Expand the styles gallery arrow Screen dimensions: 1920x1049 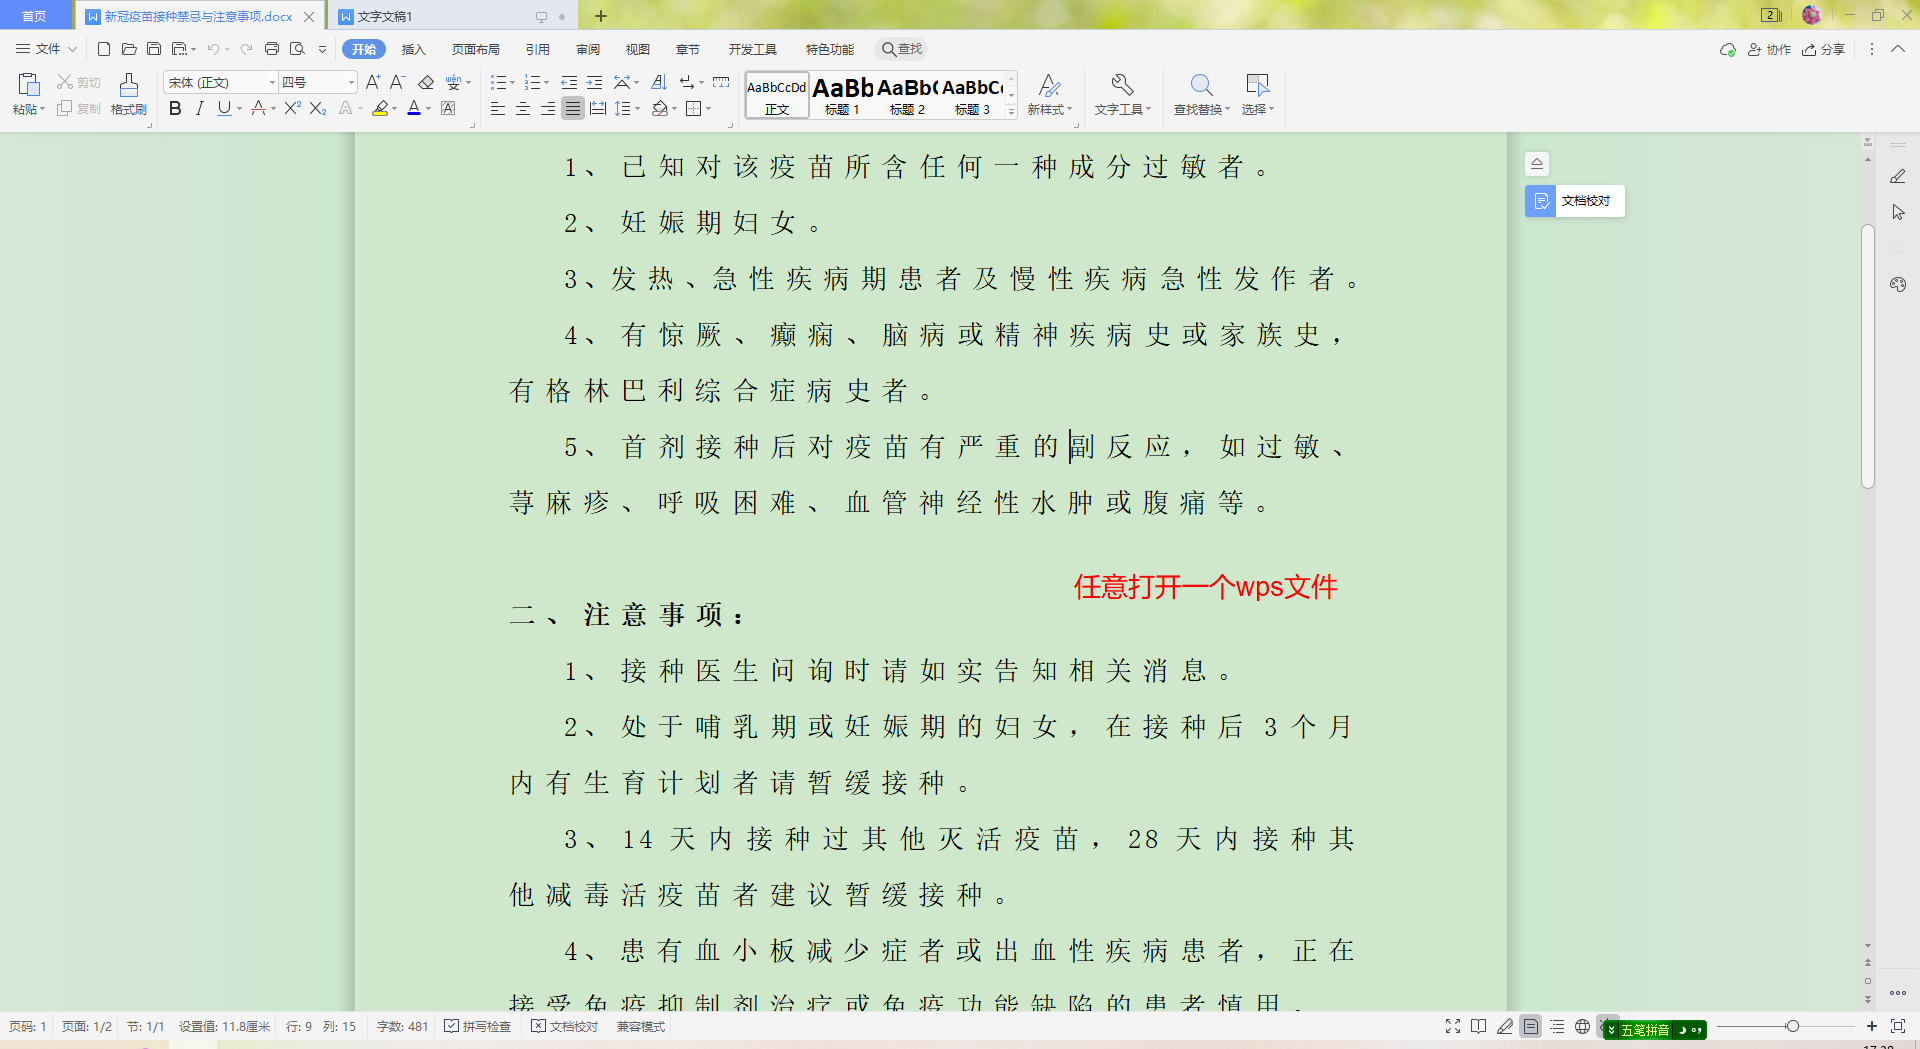tap(1012, 112)
